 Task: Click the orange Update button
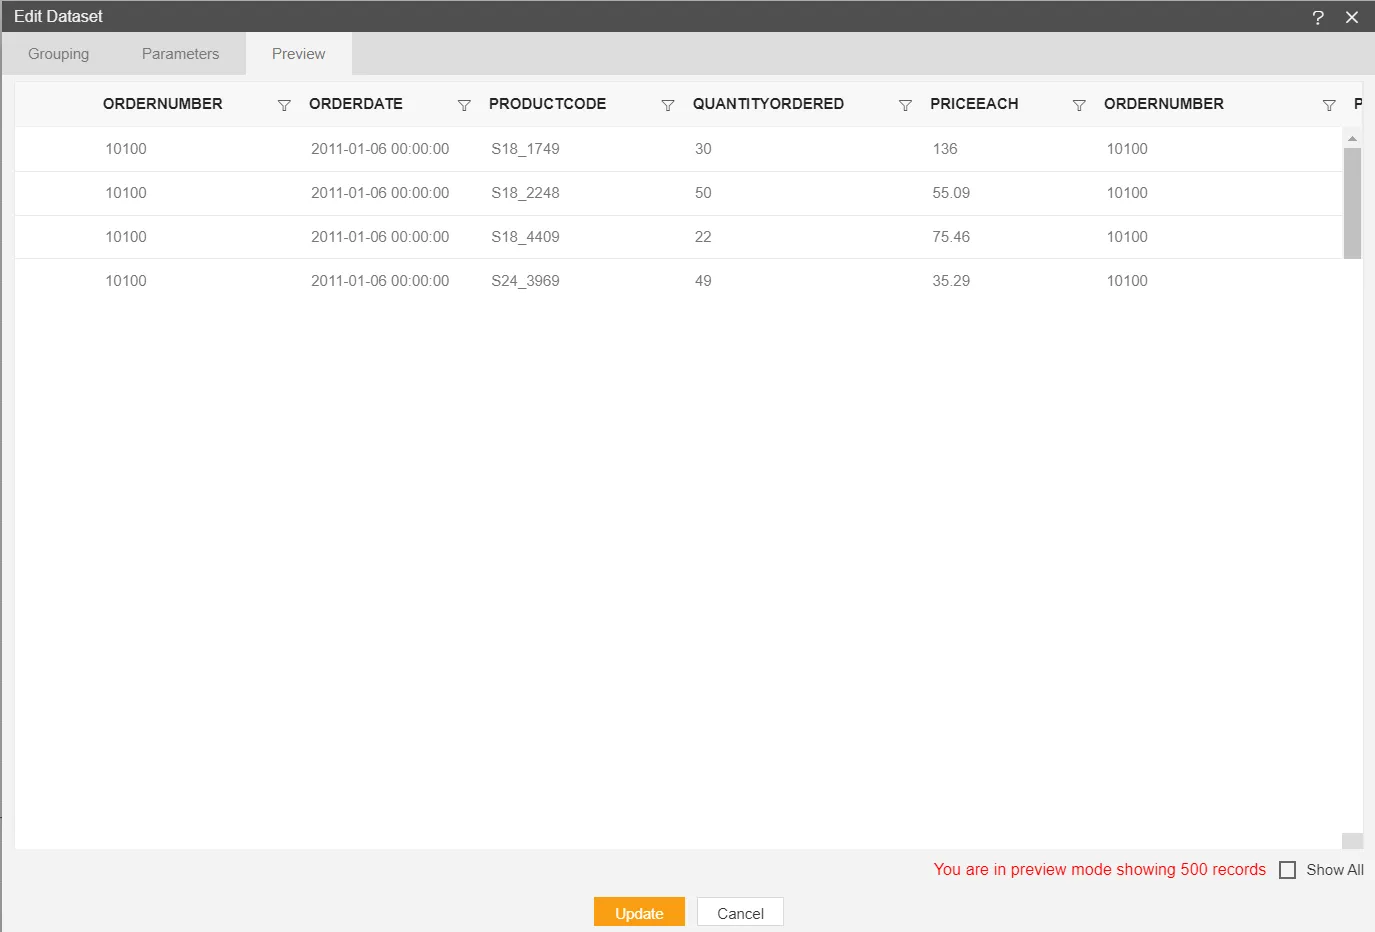(639, 913)
